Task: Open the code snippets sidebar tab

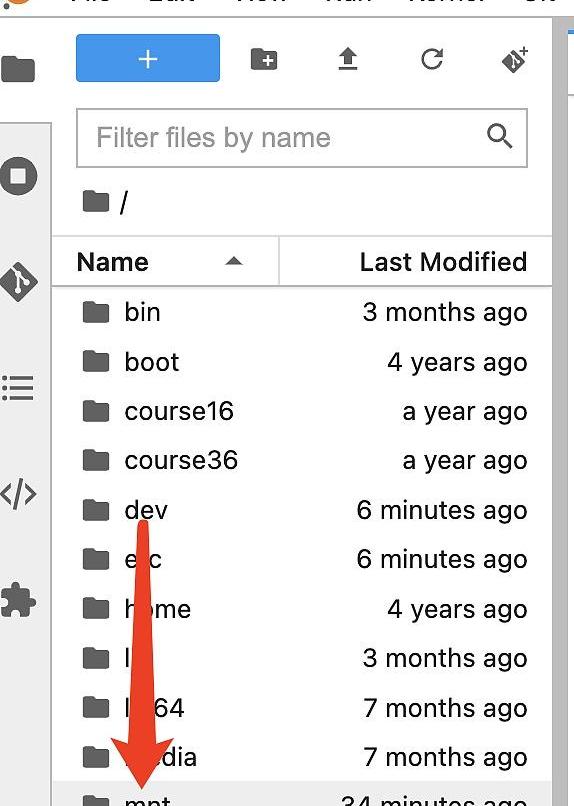Action: point(18,494)
